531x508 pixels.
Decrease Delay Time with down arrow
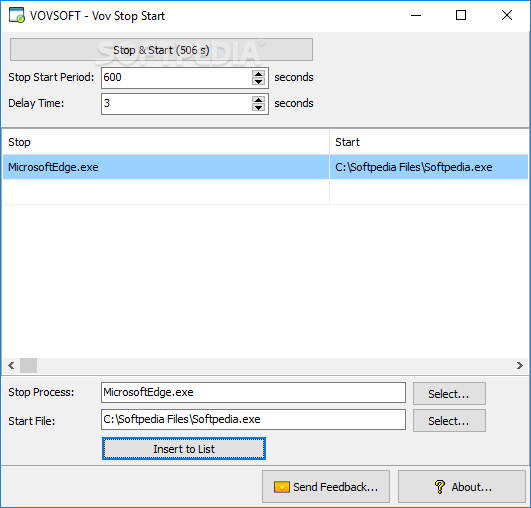(259, 108)
